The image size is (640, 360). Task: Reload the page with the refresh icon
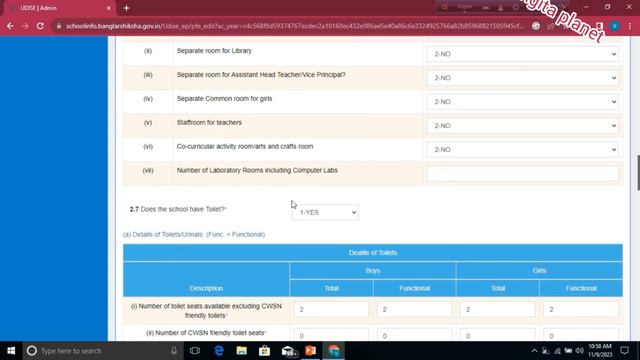[x=40, y=26]
